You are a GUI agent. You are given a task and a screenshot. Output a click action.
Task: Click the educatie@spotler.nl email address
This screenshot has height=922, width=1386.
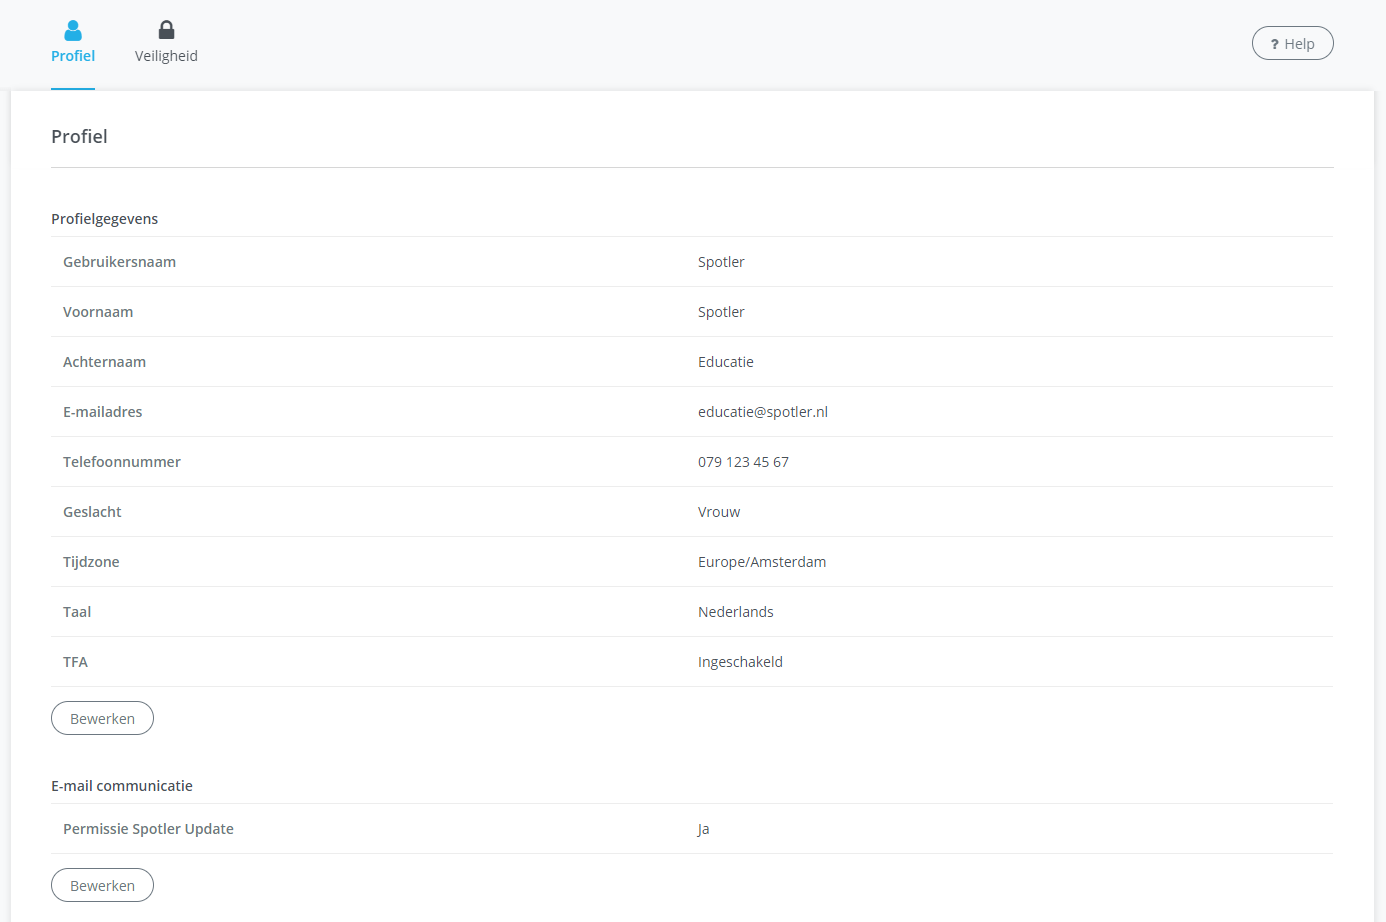point(762,412)
